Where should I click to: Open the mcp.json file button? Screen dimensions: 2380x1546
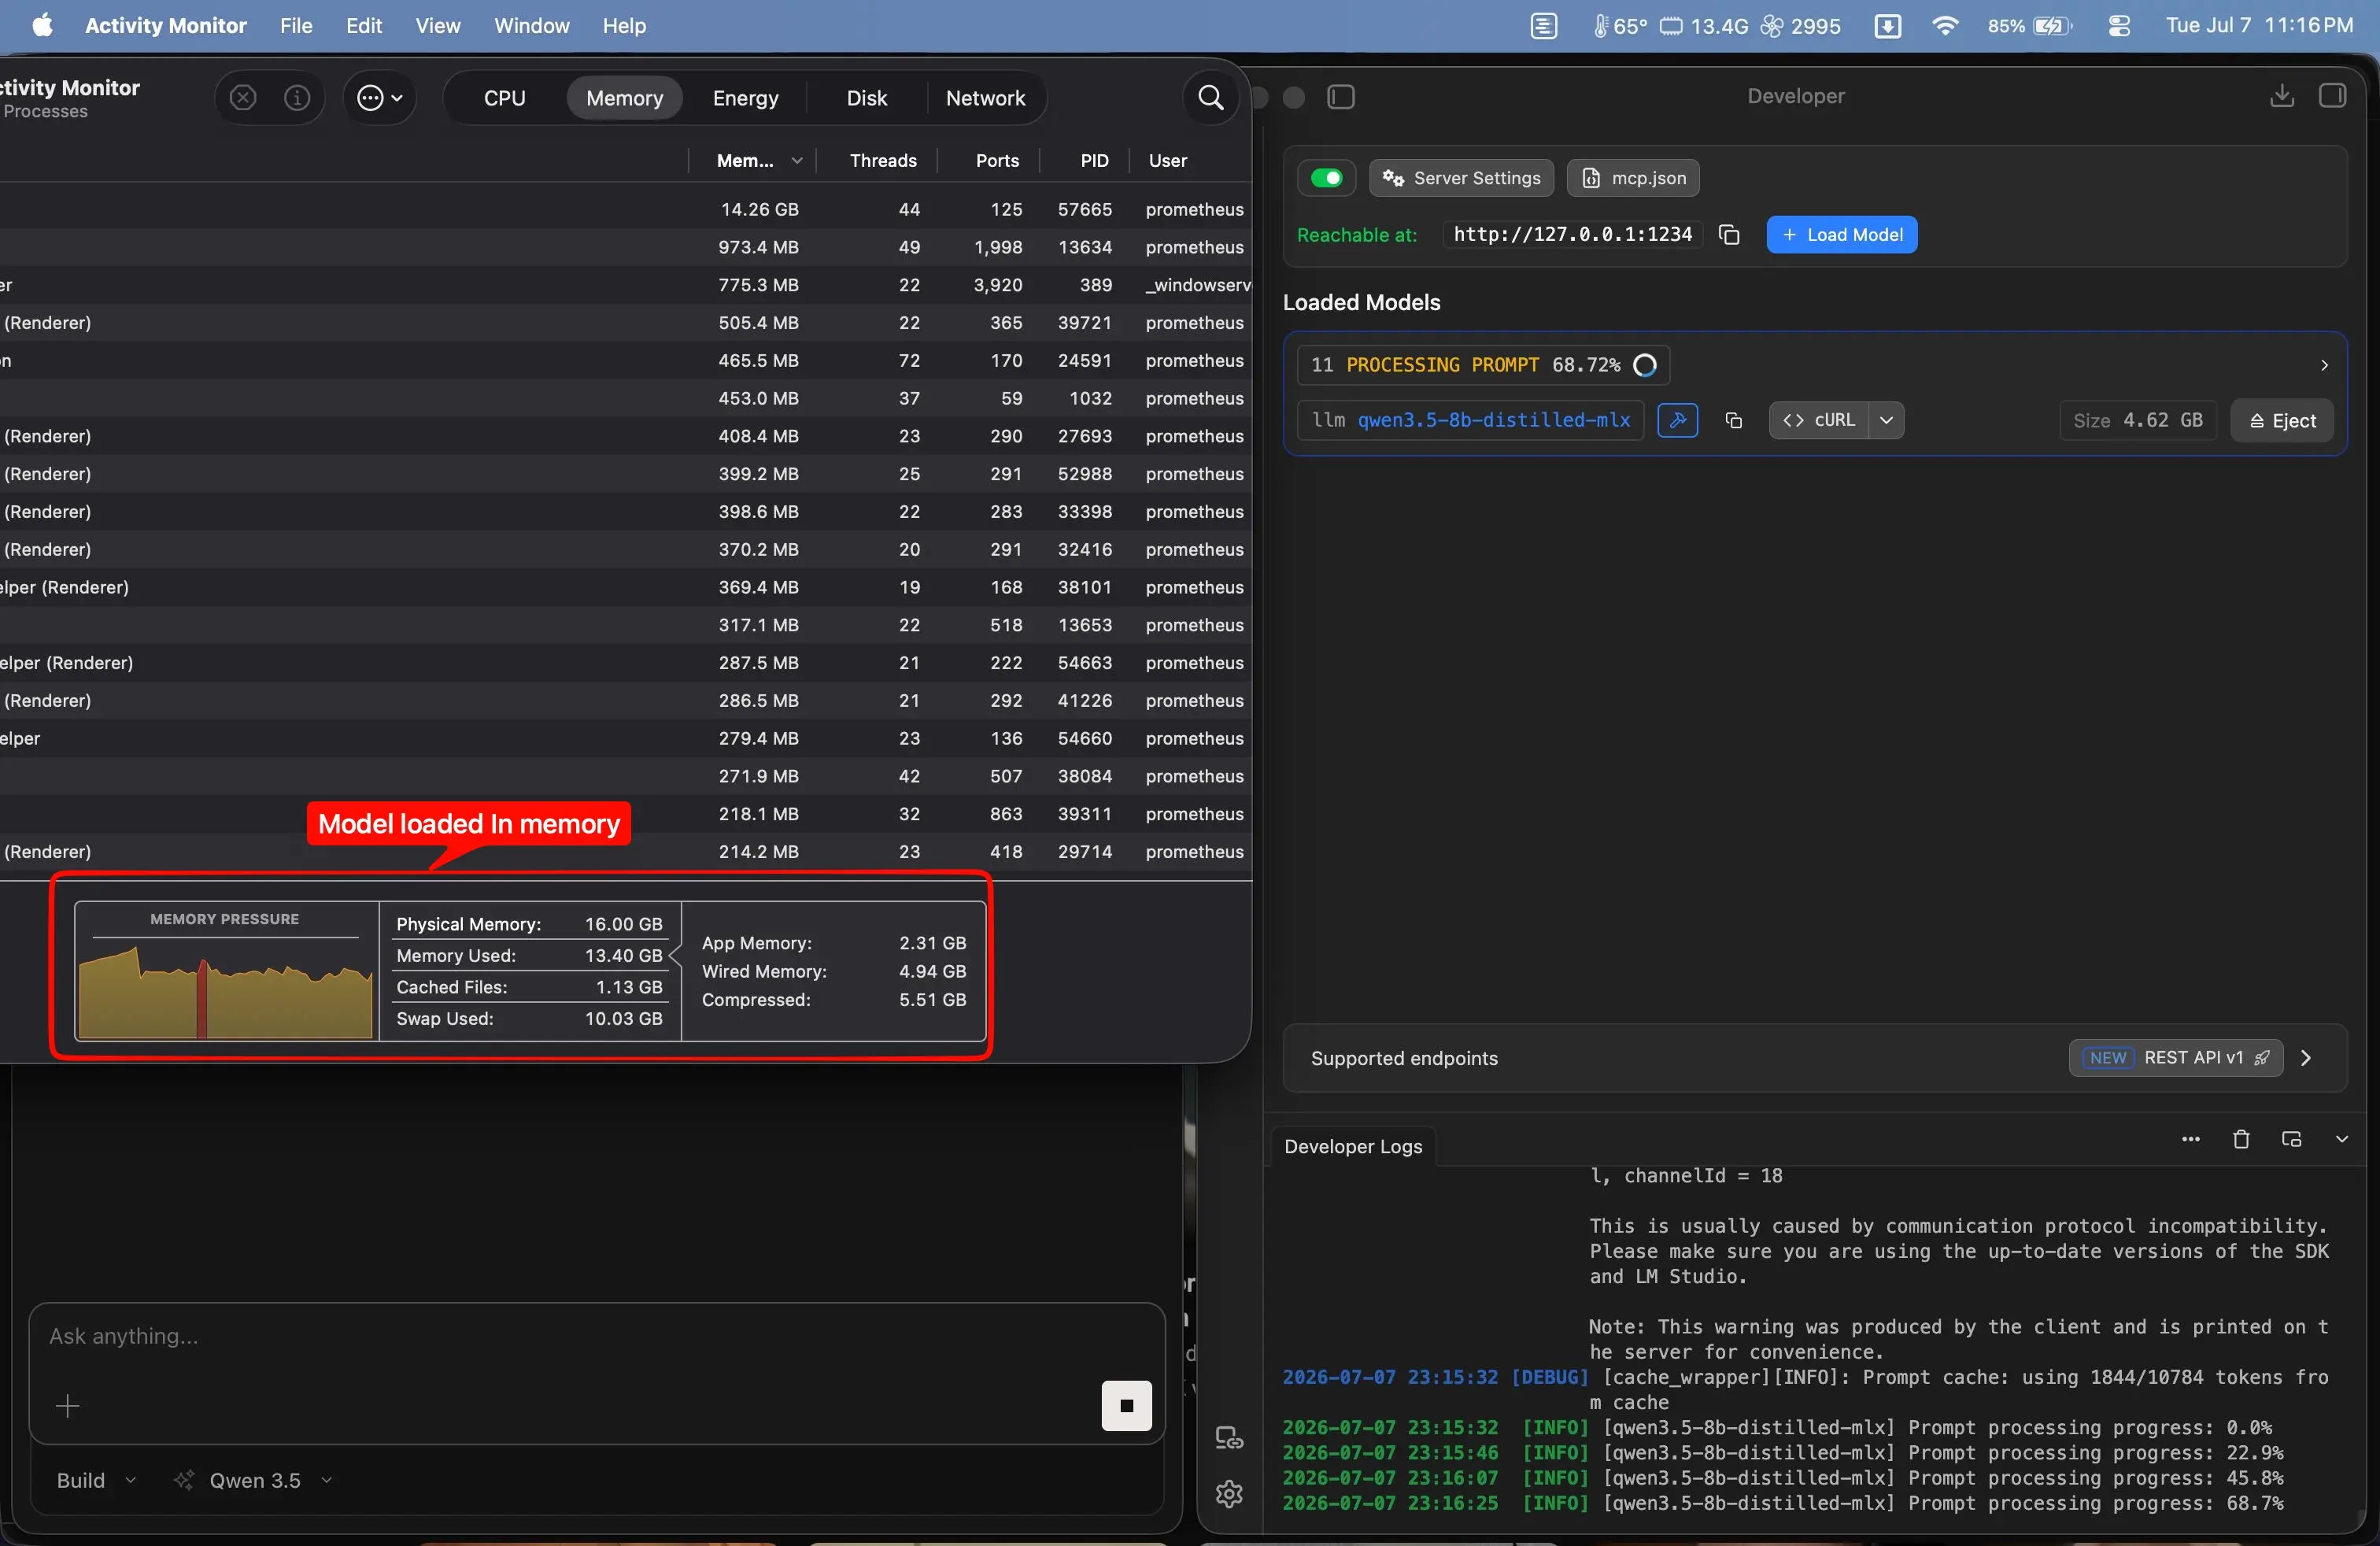point(1633,178)
